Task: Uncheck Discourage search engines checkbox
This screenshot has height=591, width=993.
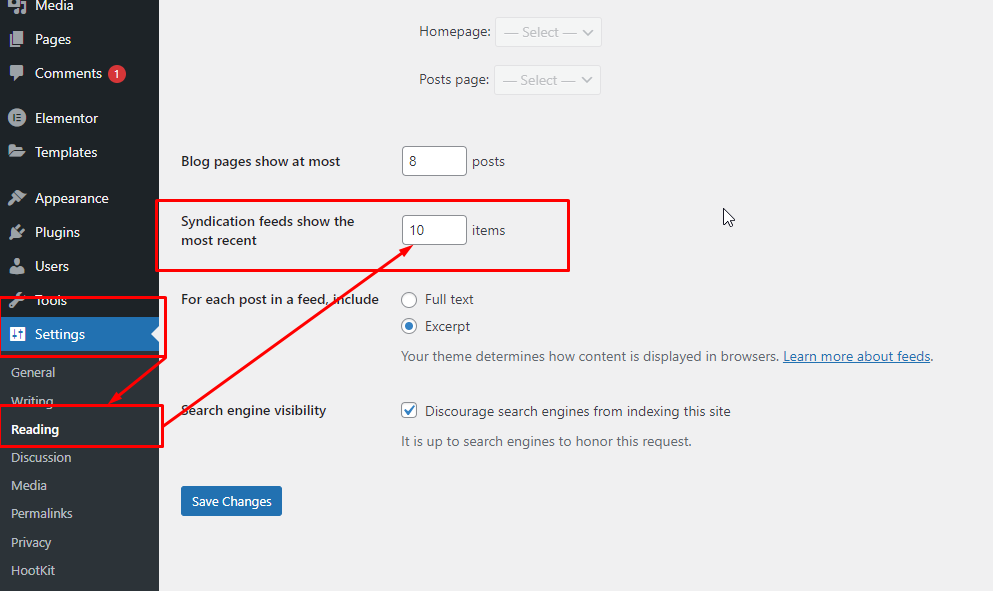Action: coord(409,410)
